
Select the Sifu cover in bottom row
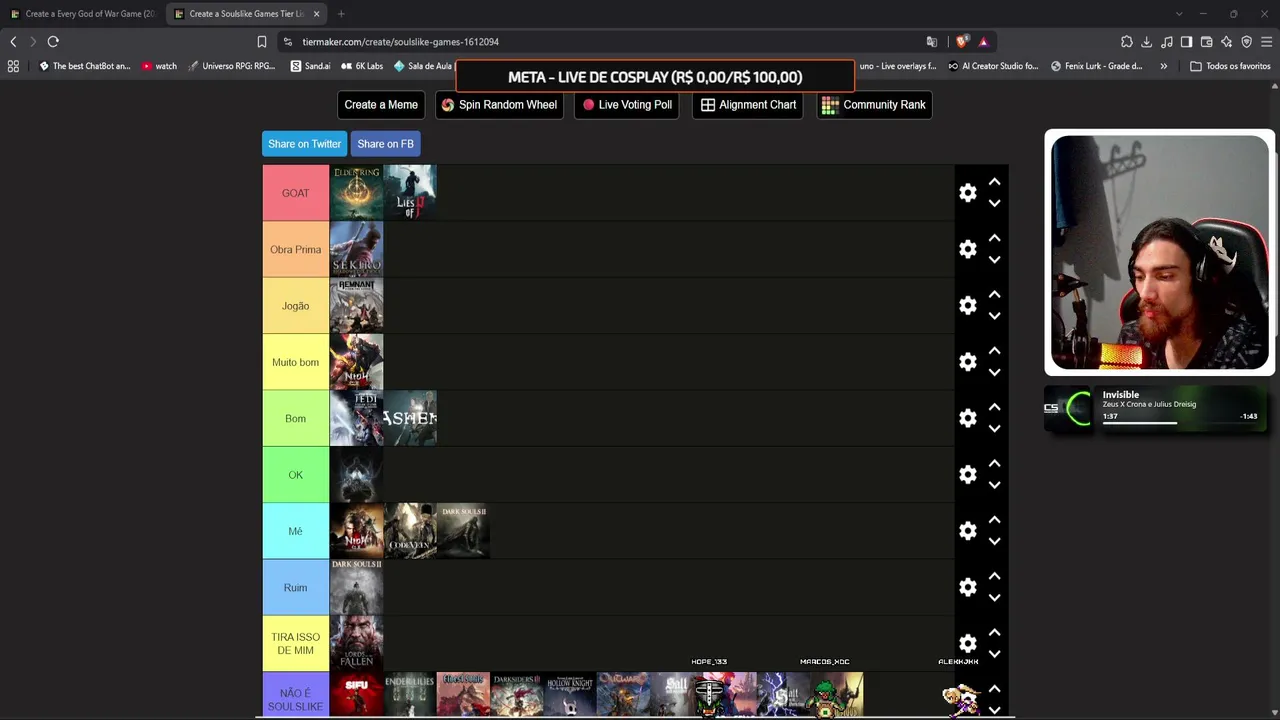click(357, 696)
